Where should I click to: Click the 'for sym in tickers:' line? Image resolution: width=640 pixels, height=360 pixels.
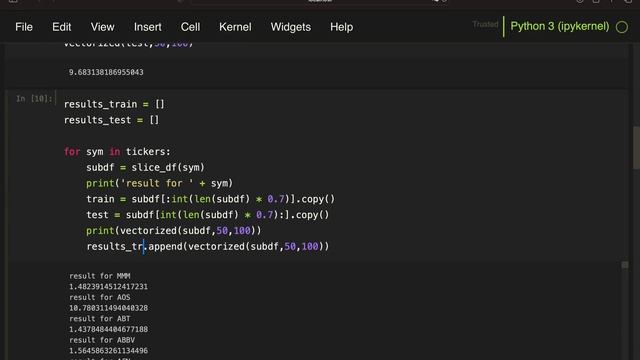tap(117, 152)
